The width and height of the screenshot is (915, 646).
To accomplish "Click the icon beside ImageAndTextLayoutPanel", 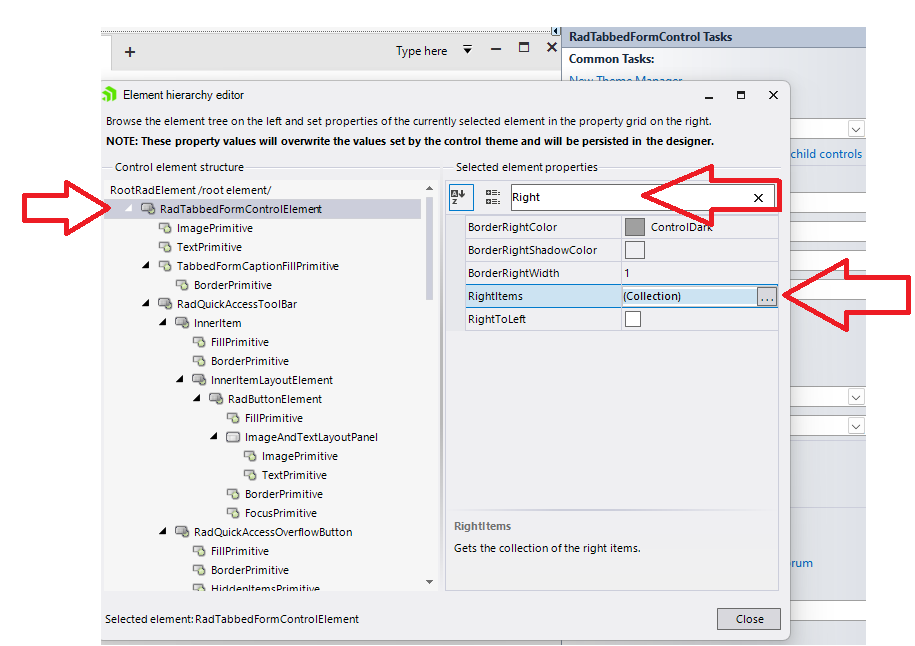I will [233, 437].
